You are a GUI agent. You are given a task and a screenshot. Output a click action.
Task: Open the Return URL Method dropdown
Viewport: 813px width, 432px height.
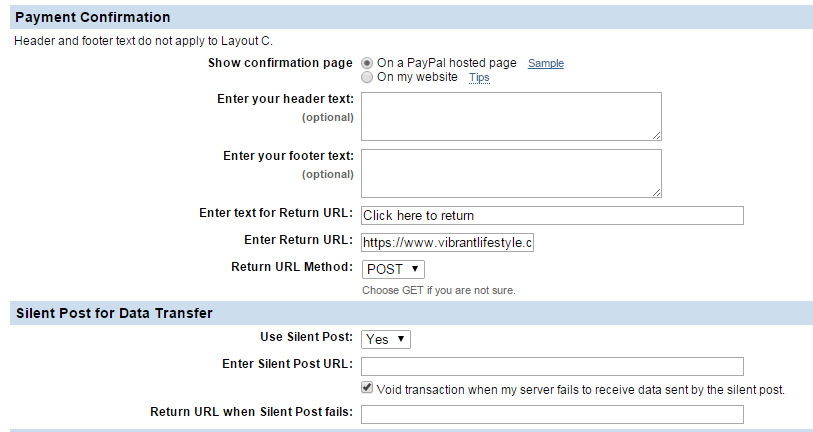(x=393, y=269)
